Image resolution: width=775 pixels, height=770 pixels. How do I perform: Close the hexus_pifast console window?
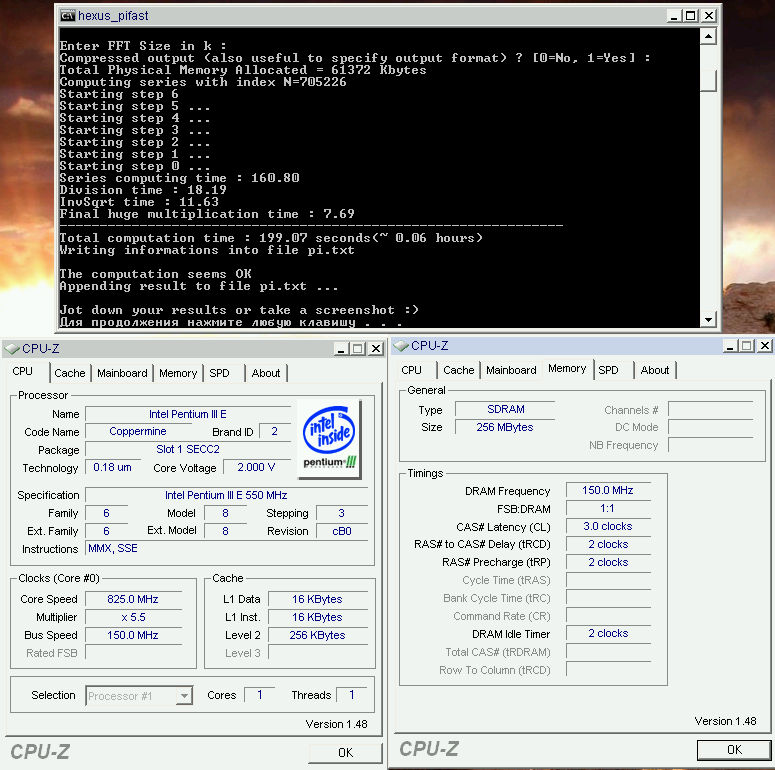pyautogui.click(x=708, y=16)
